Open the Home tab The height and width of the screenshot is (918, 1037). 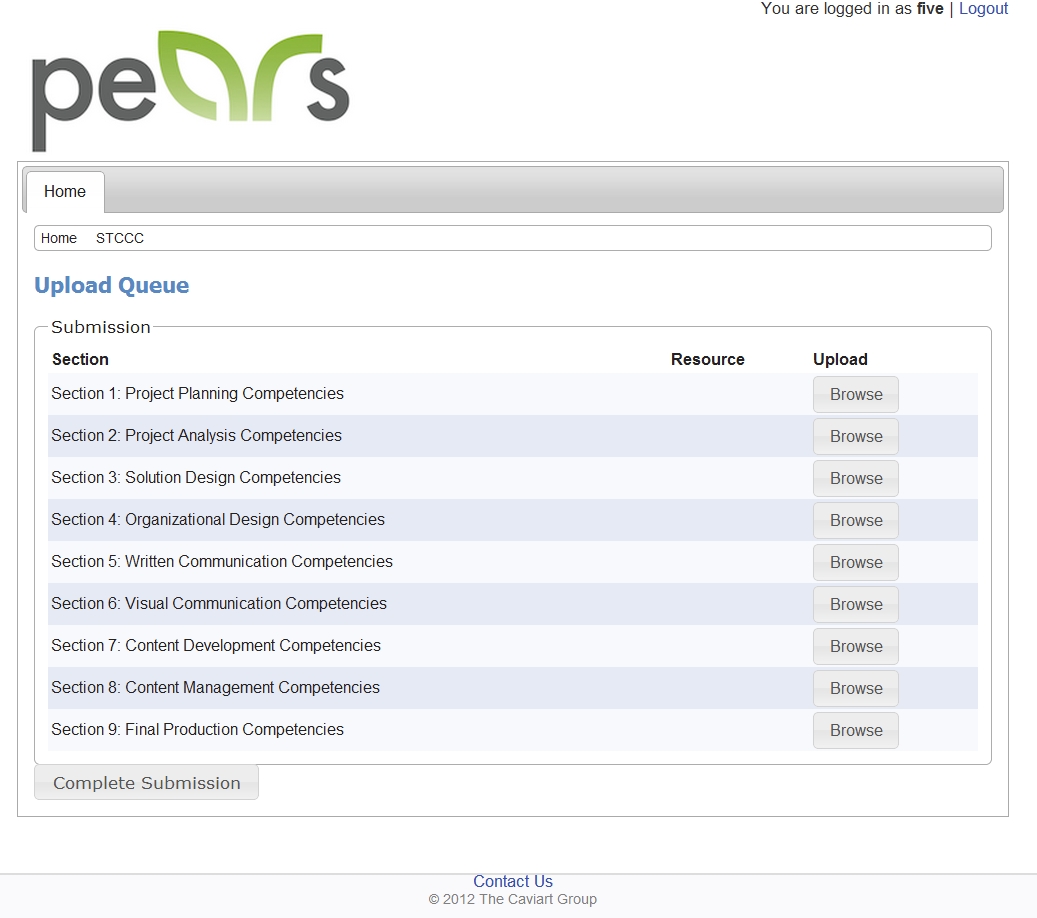pyautogui.click(x=65, y=192)
